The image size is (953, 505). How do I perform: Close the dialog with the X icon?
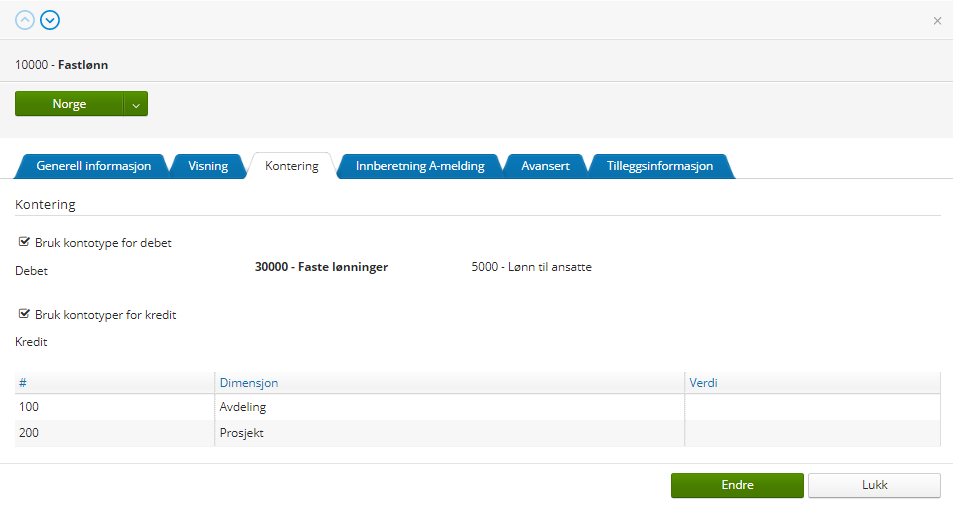(937, 21)
